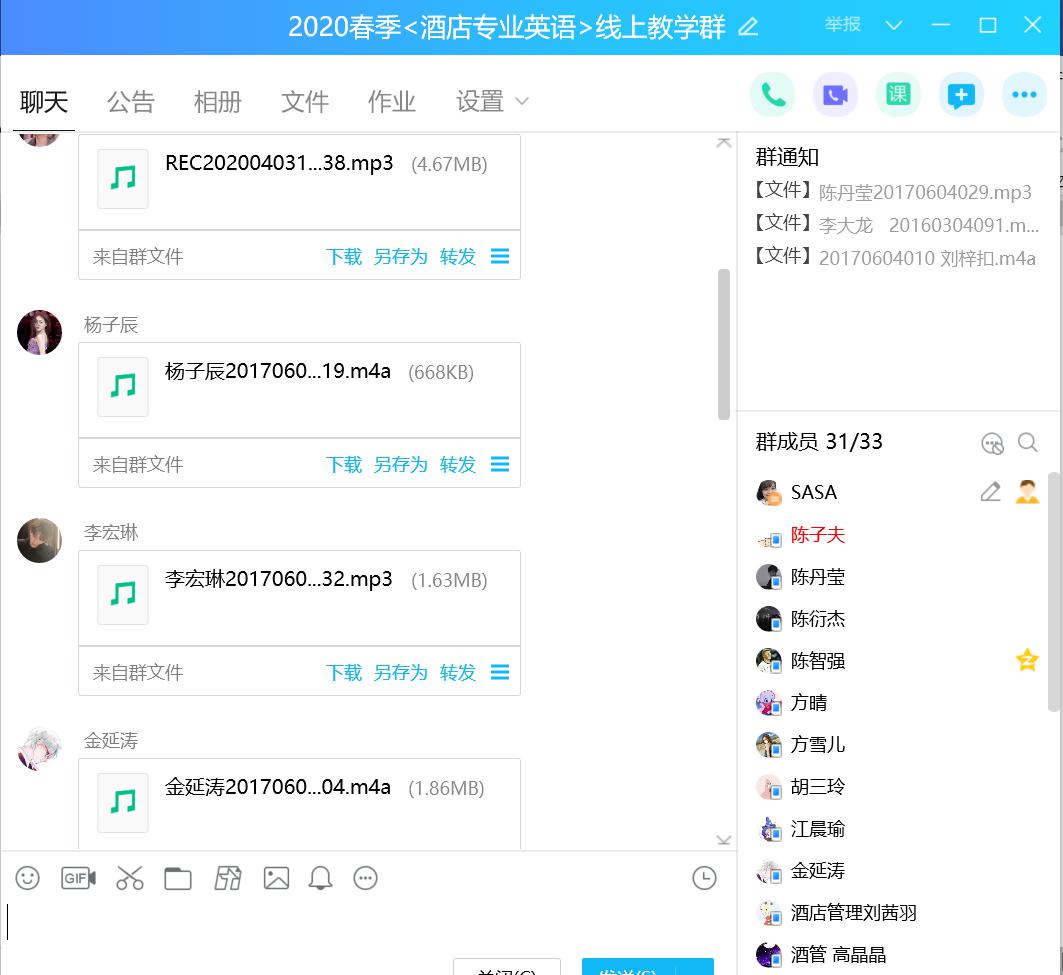Search group members with magnifier icon
The image size is (1063, 975).
point(1027,442)
